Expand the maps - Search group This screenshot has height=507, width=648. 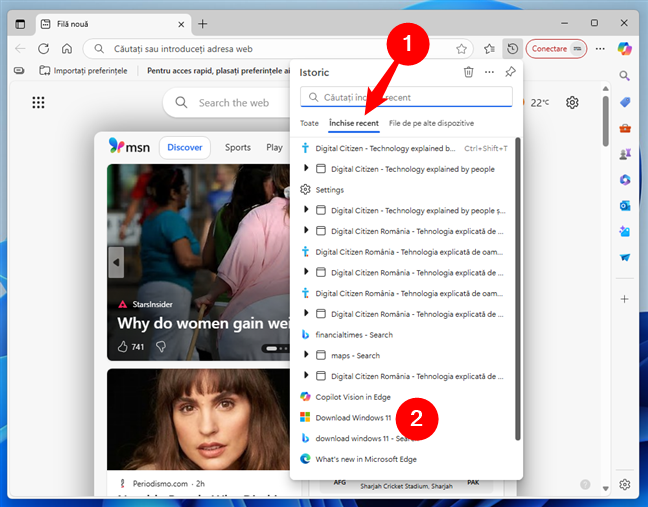click(x=307, y=355)
